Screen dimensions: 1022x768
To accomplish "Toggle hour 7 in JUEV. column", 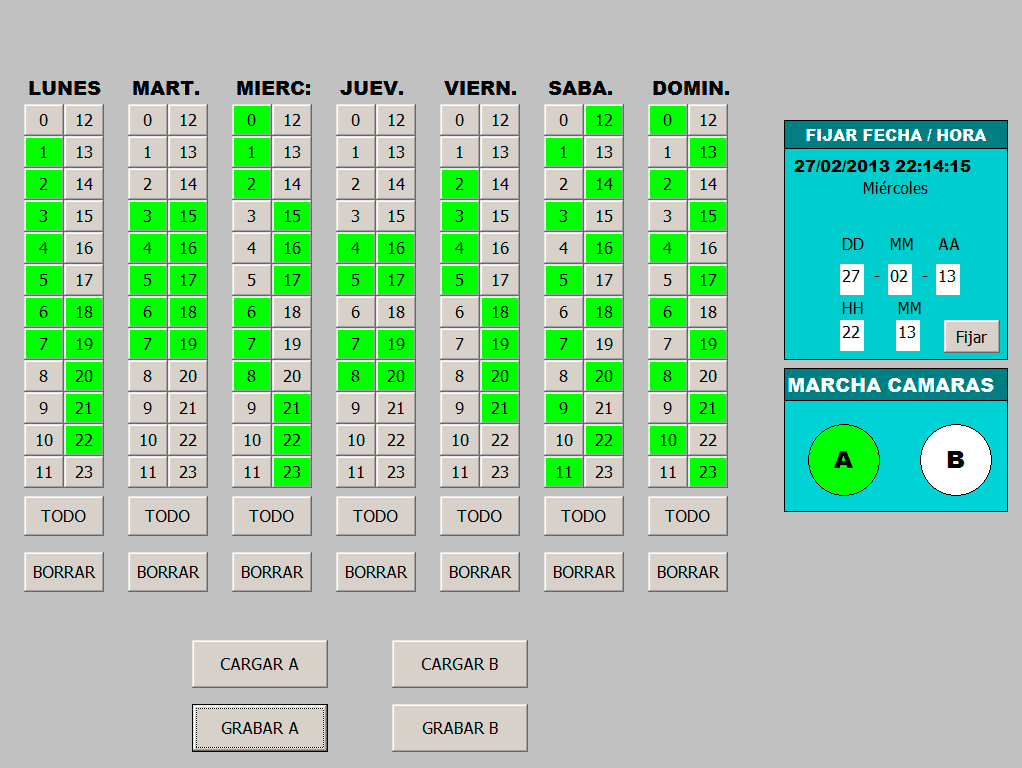I will (x=356, y=344).
